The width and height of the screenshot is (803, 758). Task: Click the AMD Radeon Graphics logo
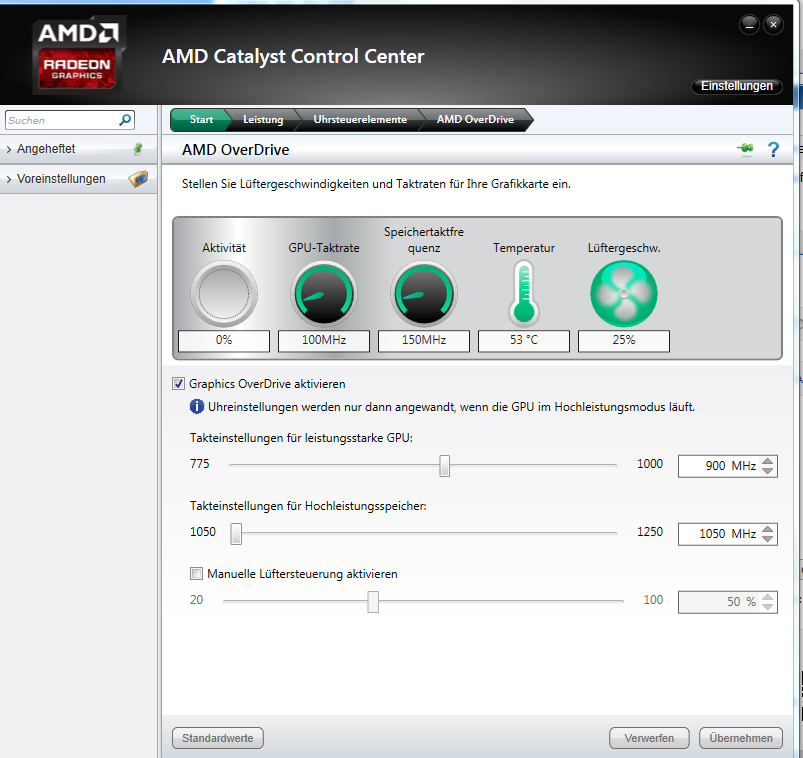[79, 56]
